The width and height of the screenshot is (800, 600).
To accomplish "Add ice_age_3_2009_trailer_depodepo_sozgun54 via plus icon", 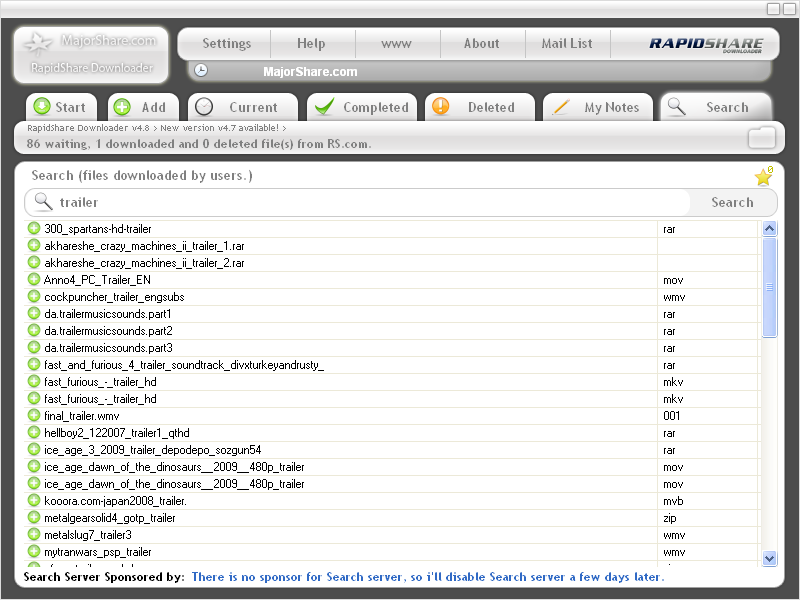I will (x=34, y=449).
